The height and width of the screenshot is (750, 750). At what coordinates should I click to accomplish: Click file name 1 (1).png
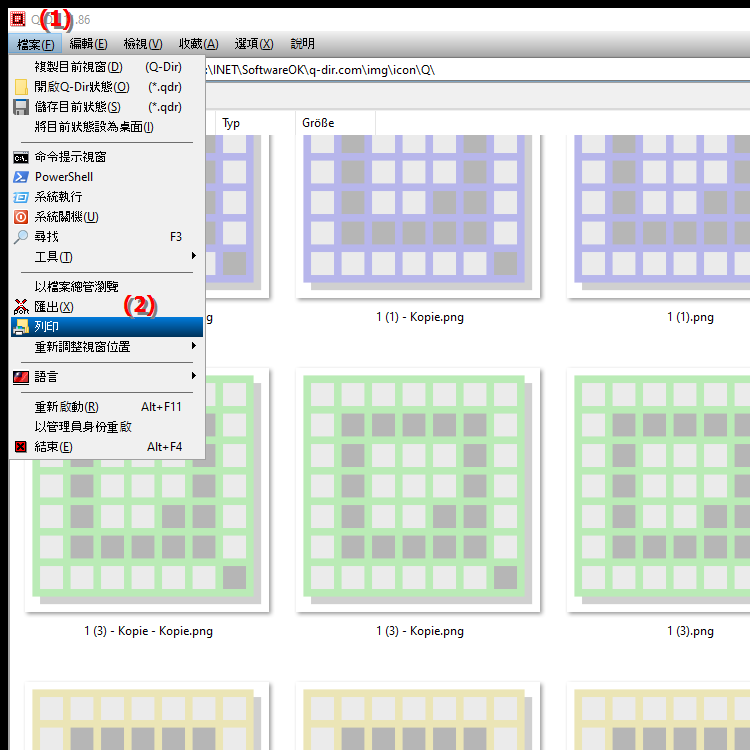point(690,317)
